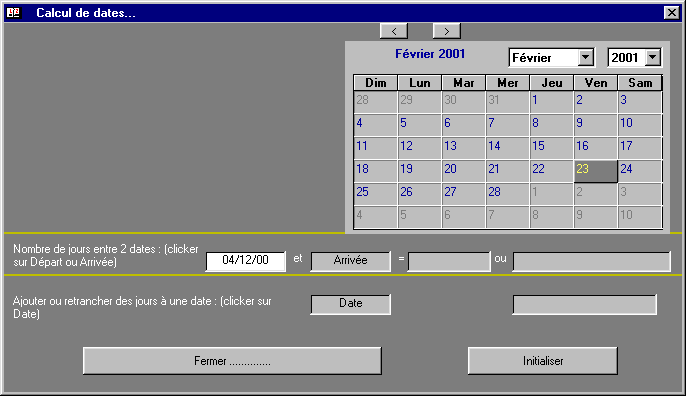The height and width of the screenshot is (396, 686).
Task: Select day 14 in the calendar
Action: 508,148
